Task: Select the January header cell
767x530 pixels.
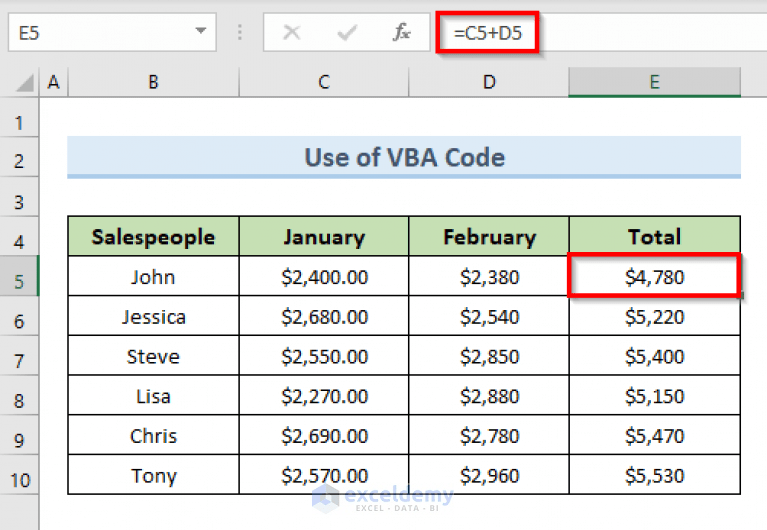Action: coord(324,236)
